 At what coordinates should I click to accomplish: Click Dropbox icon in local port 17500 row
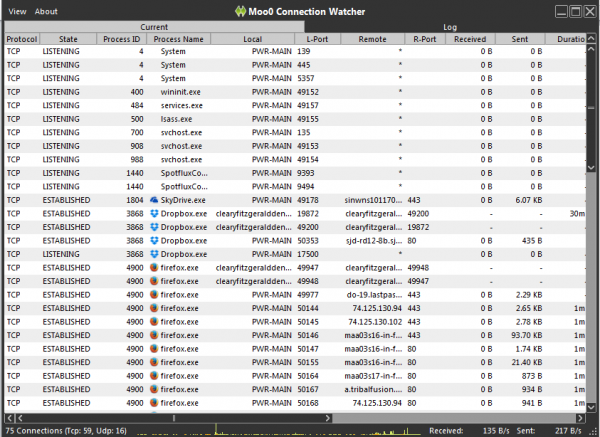[x=154, y=254]
